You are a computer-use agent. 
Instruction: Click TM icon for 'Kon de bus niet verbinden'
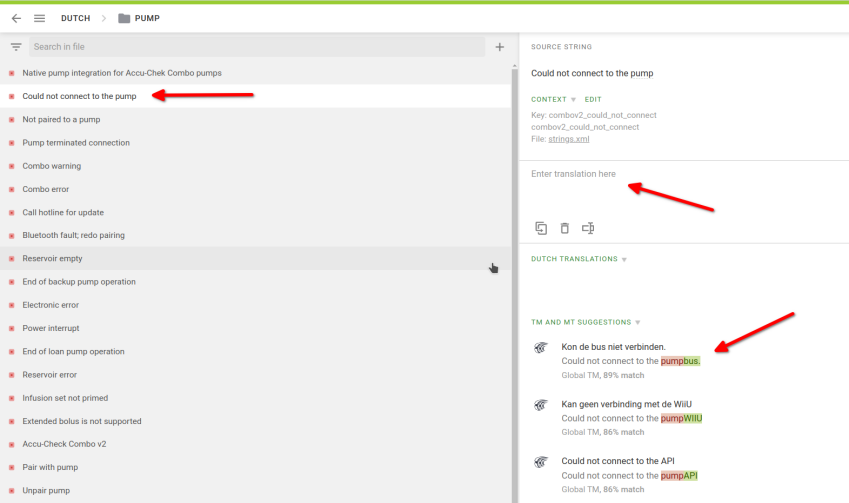pyautogui.click(x=541, y=348)
